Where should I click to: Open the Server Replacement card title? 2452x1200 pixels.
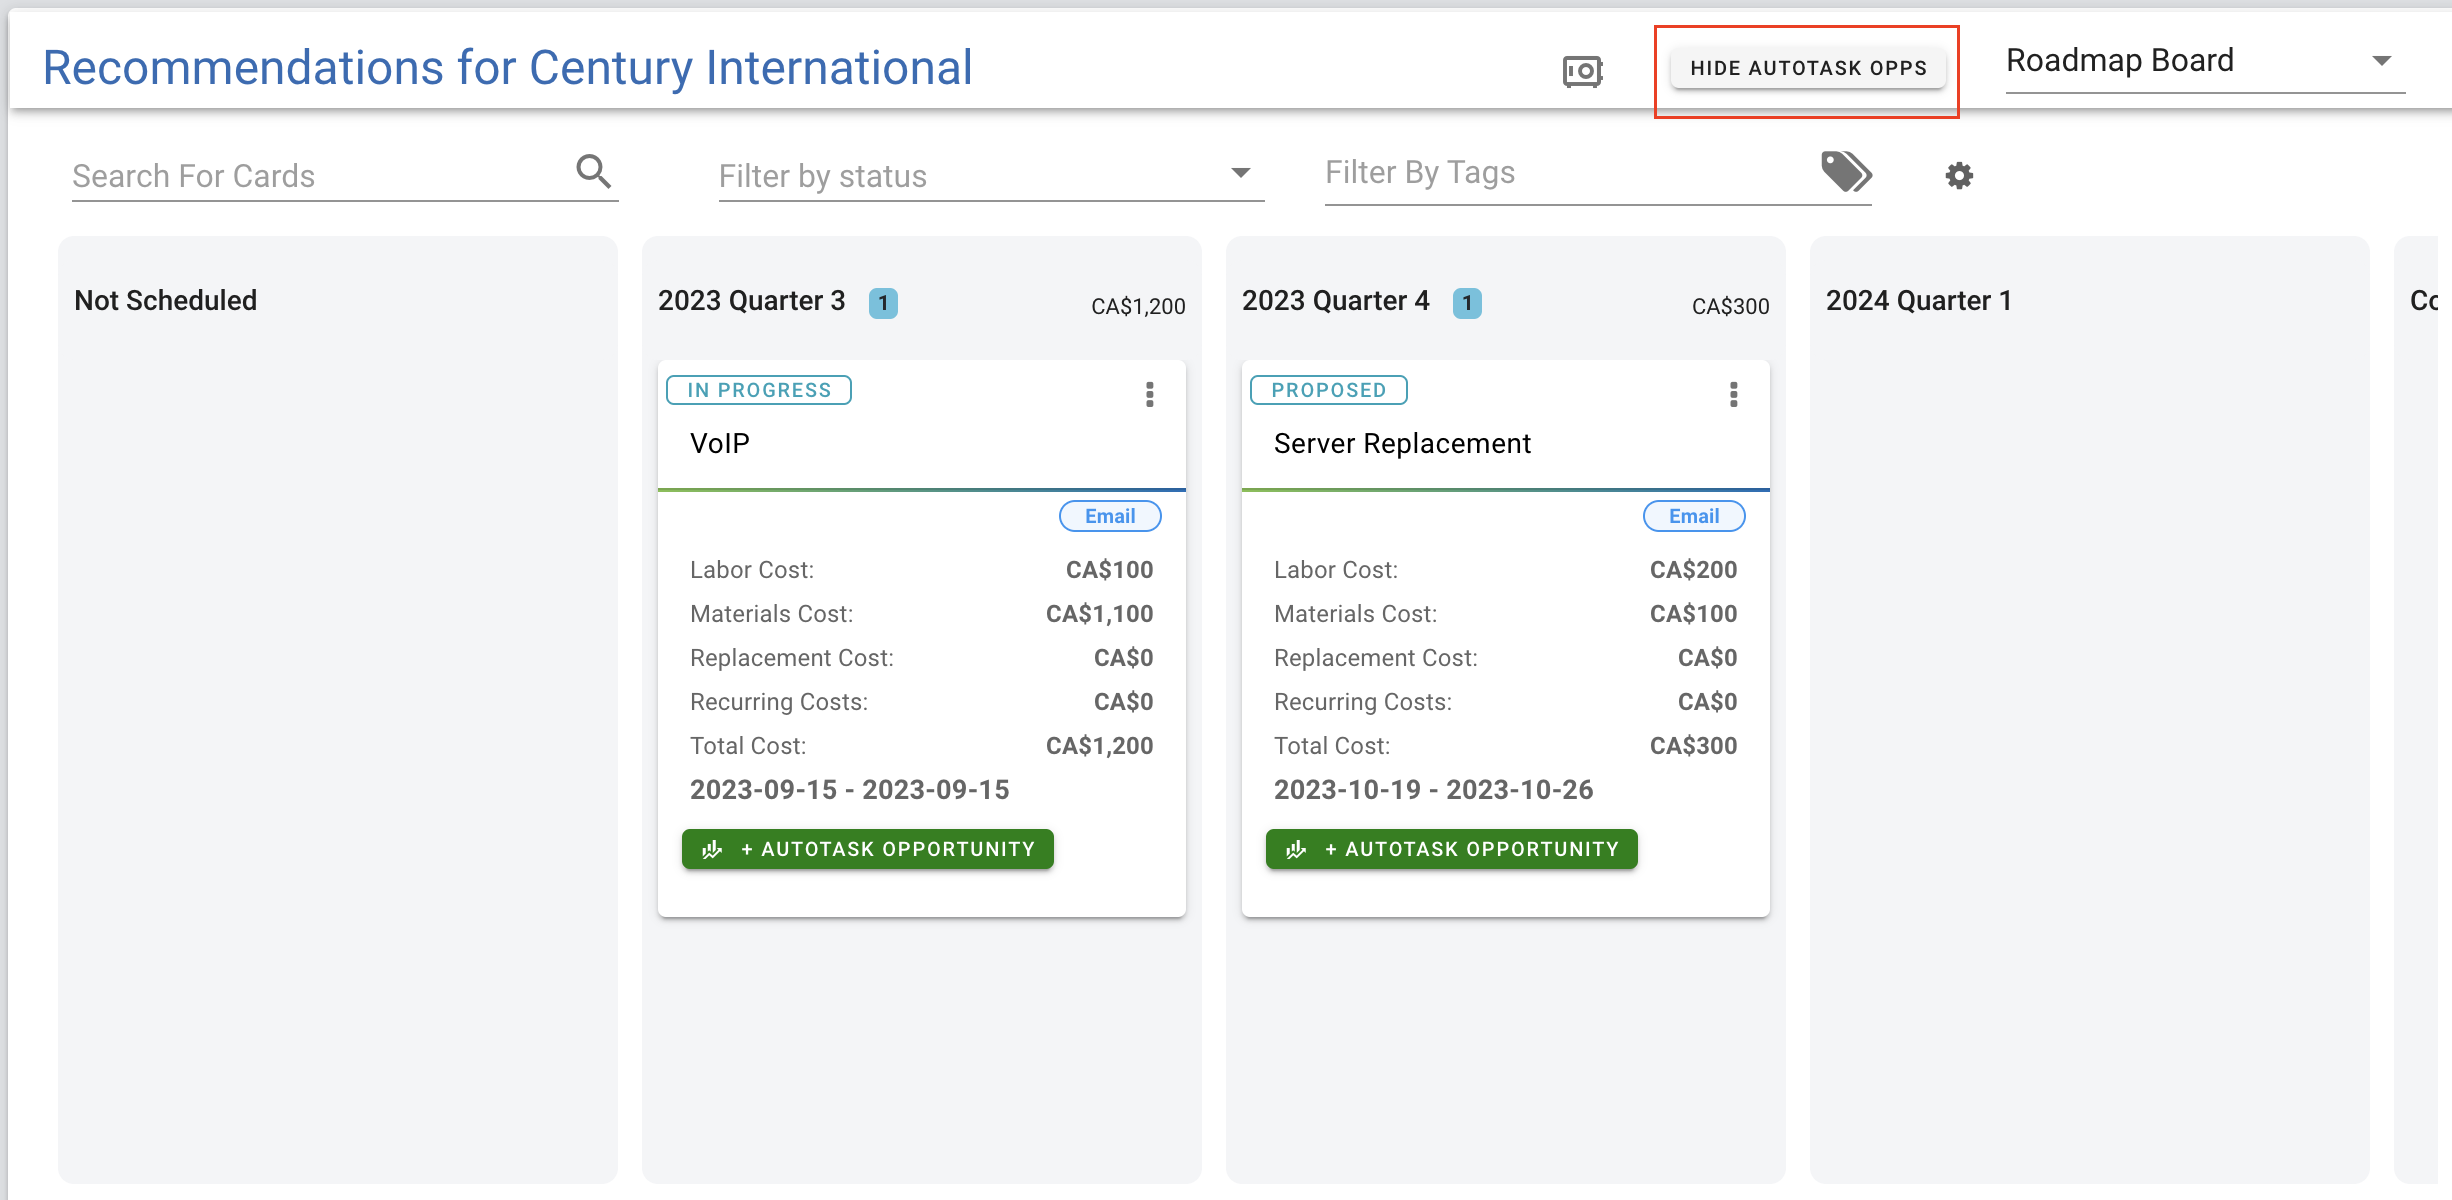coord(1402,443)
